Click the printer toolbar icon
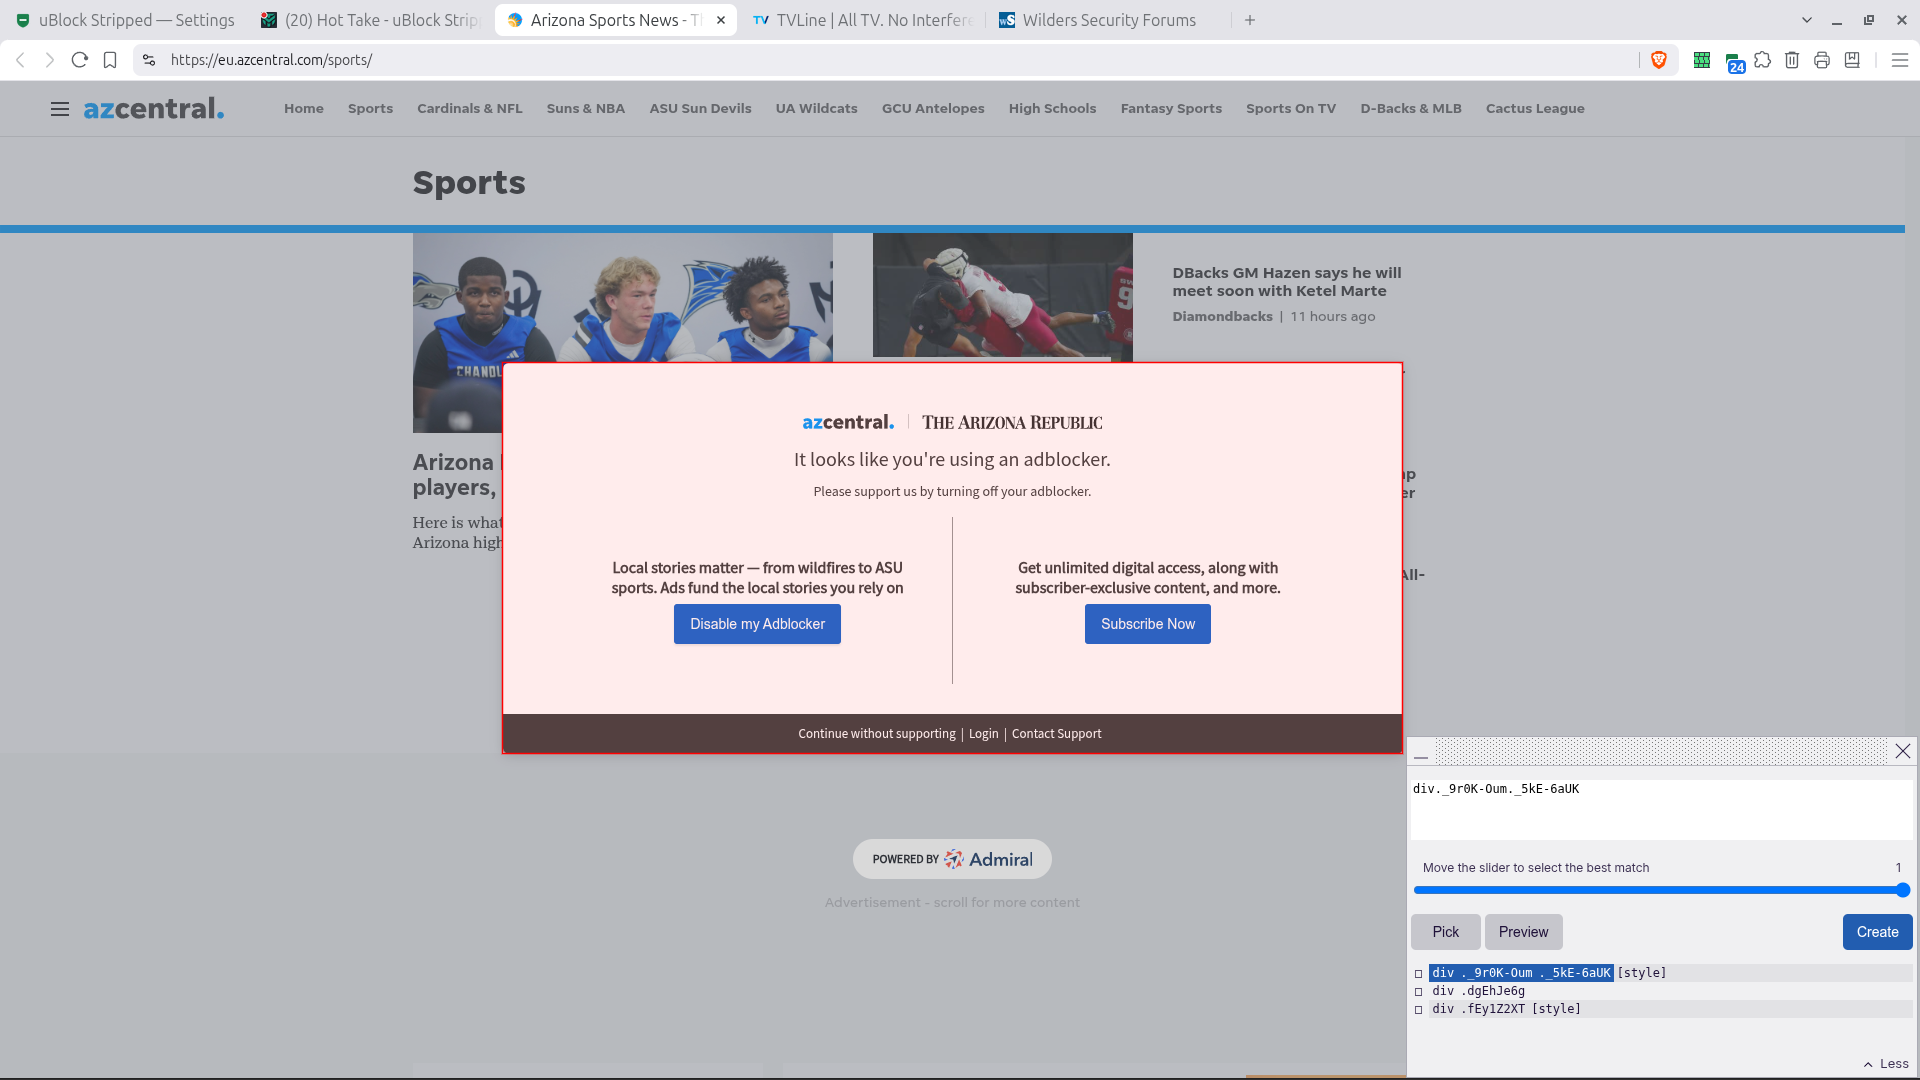 pos(1822,60)
